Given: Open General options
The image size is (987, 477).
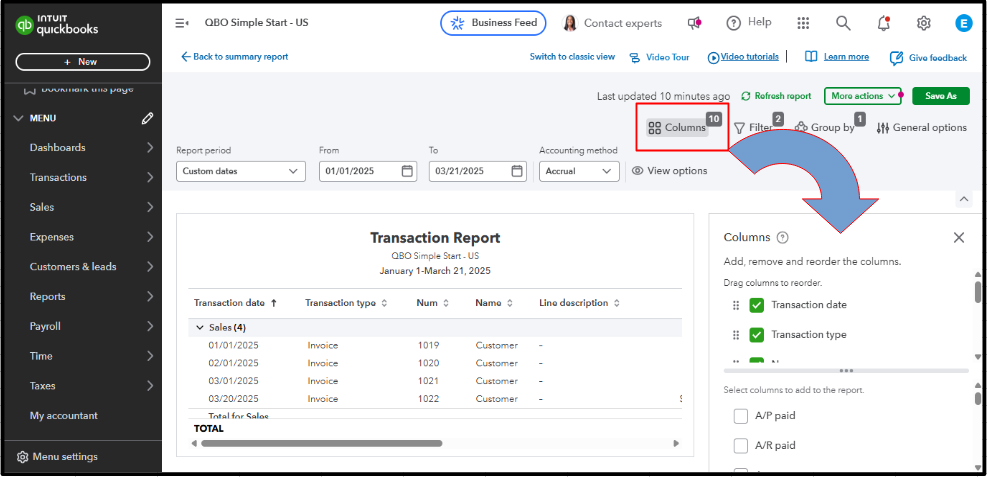Looking at the screenshot, I should pos(922,128).
